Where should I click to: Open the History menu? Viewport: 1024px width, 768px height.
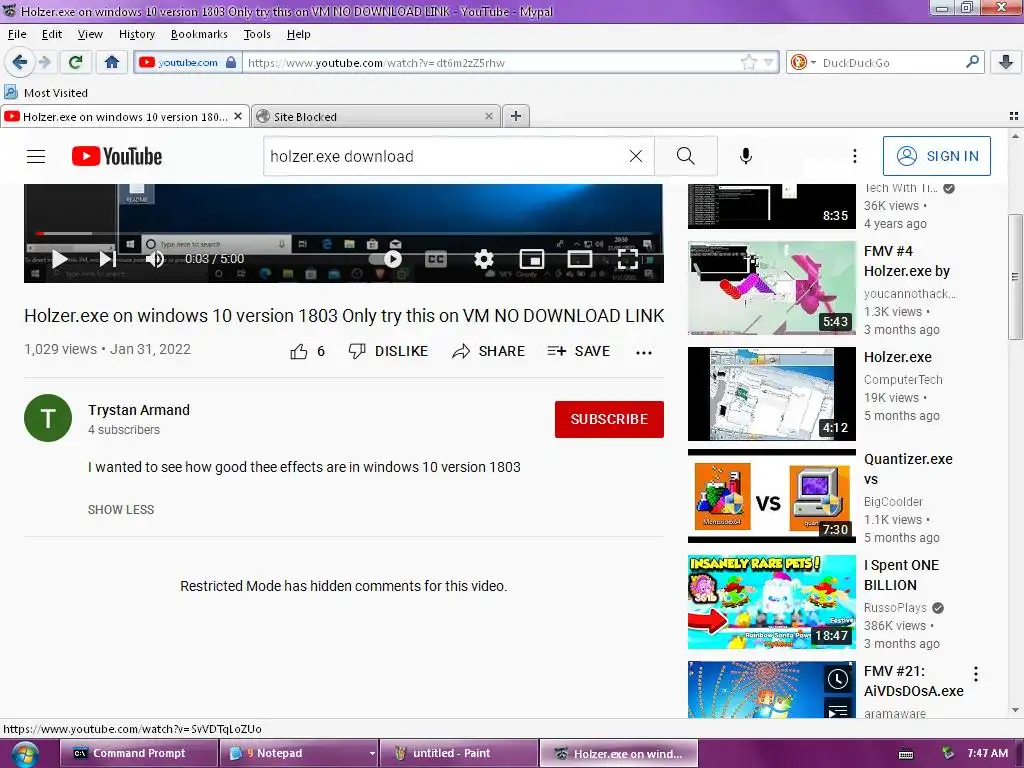(x=136, y=34)
